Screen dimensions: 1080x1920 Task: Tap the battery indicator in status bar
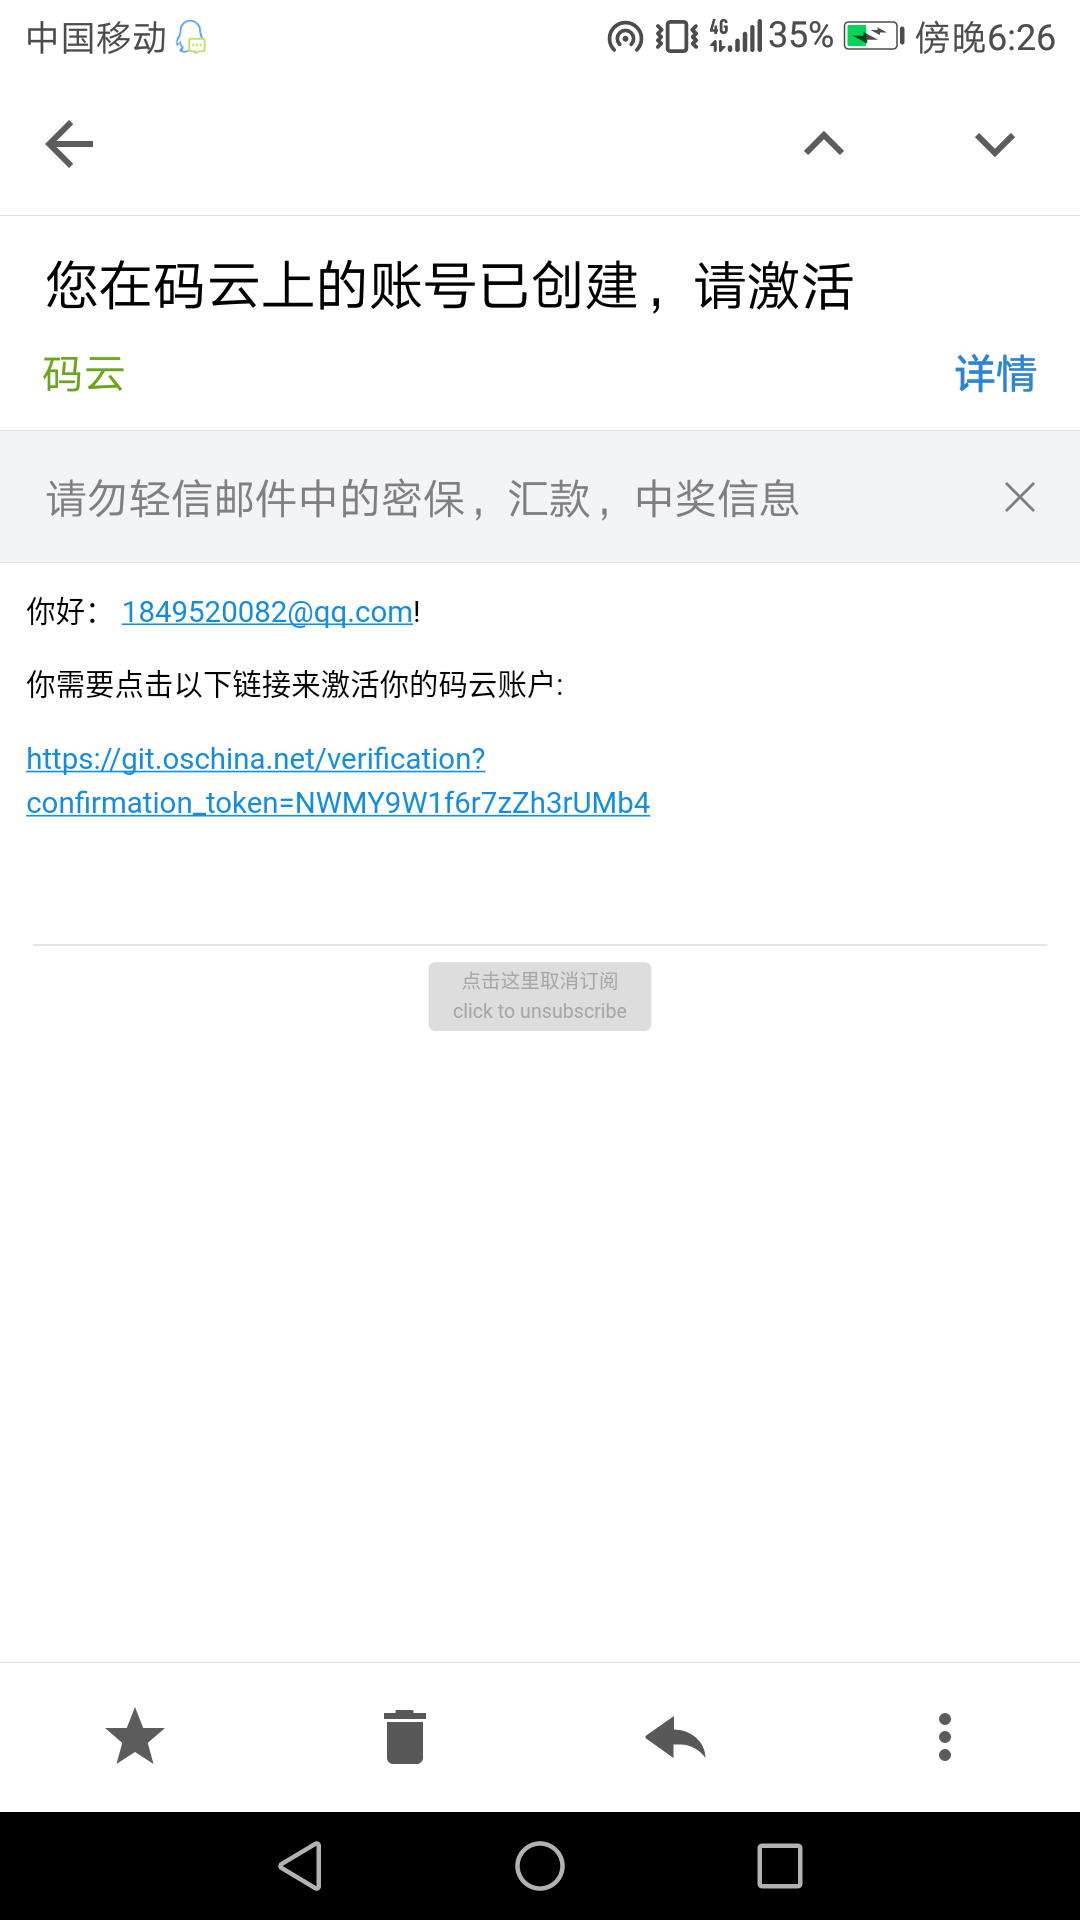pos(874,37)
